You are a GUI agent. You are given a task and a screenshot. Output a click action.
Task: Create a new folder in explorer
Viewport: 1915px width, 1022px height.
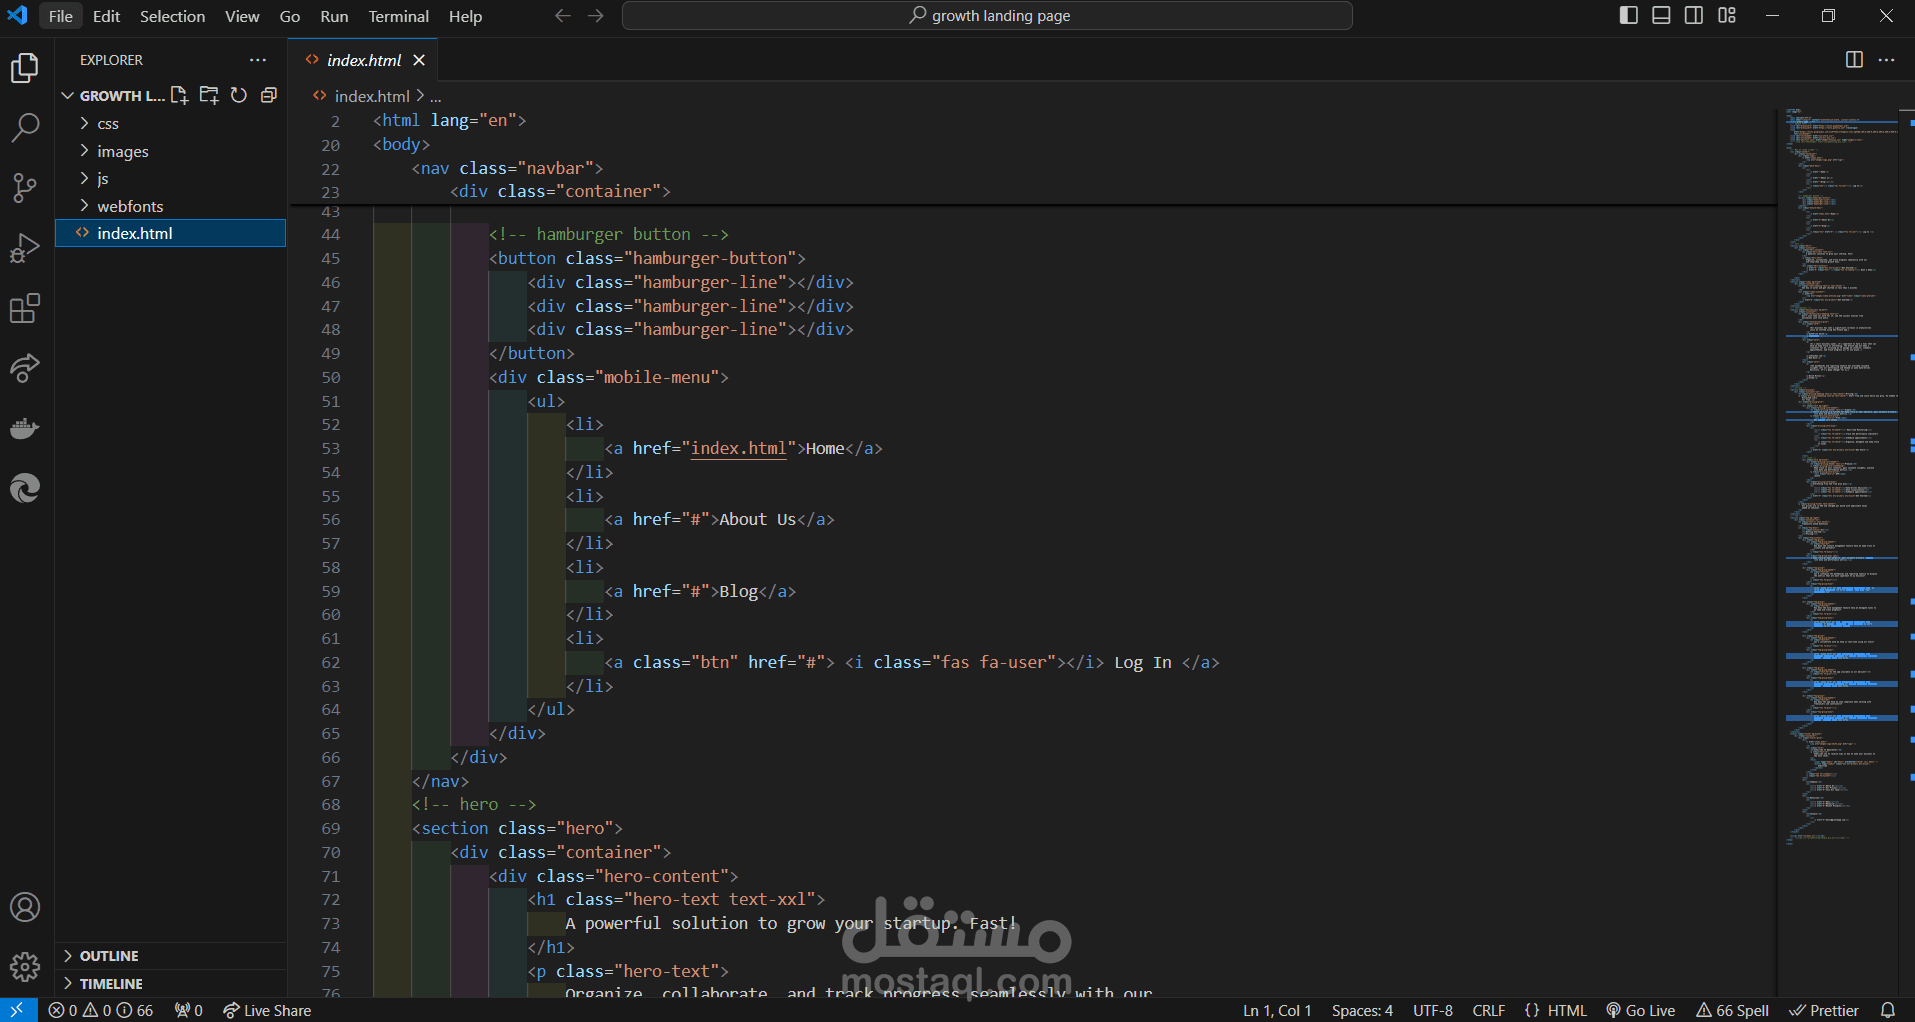209,95
